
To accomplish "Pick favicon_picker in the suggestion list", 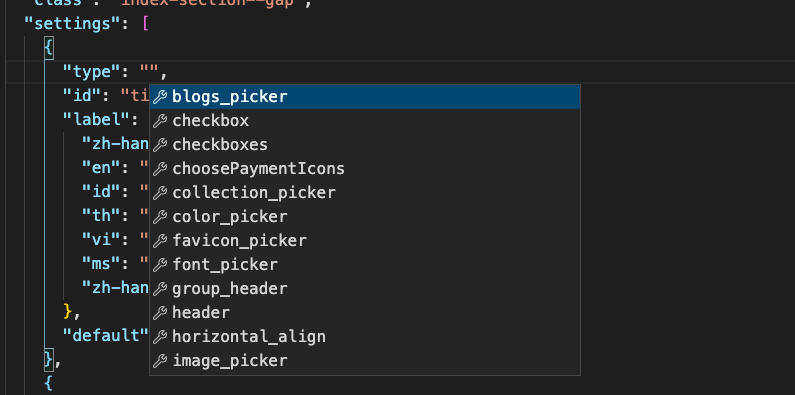I will (x=365, y=240).
